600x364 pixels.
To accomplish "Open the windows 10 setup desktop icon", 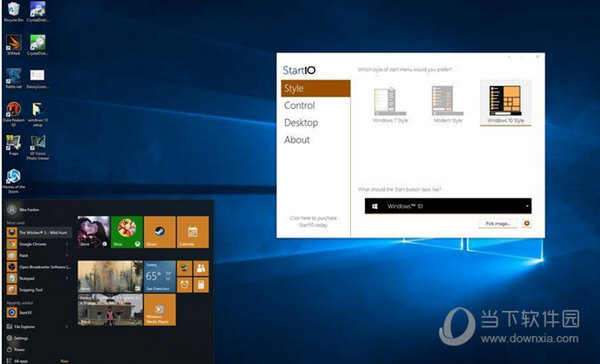I will click(38, 114).
